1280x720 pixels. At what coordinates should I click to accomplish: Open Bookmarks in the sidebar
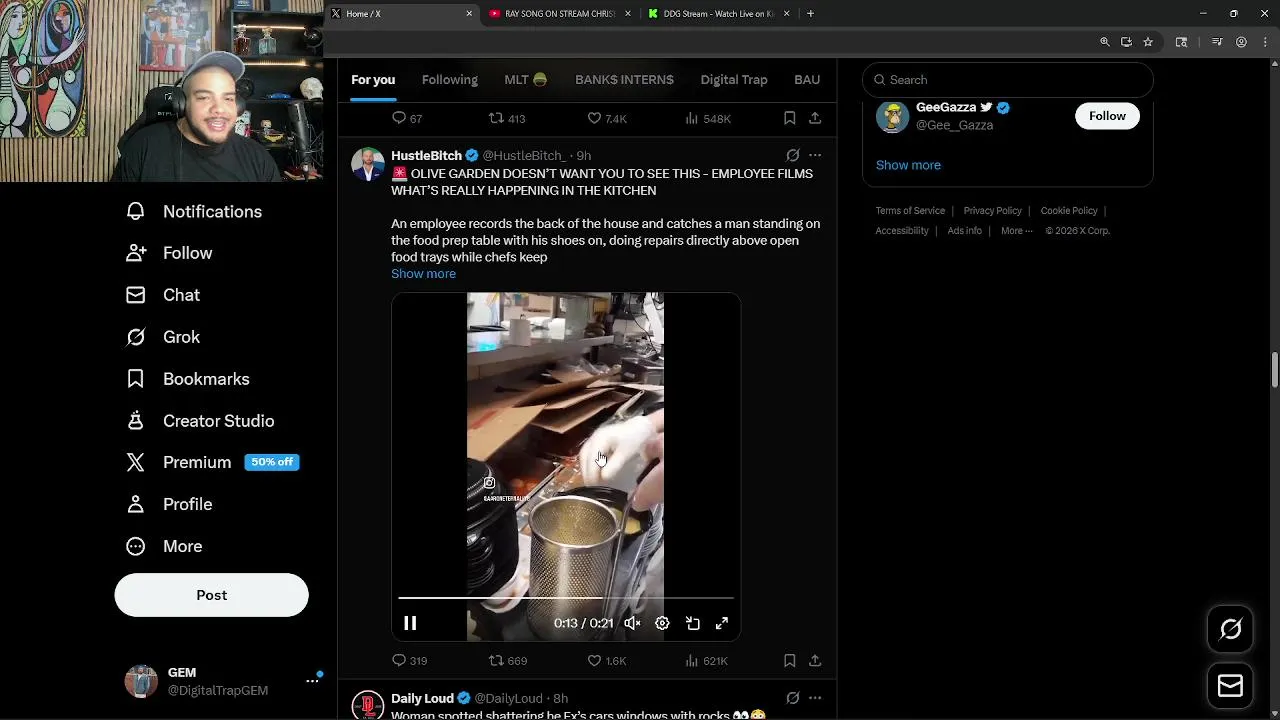click(x=188, y=379)
